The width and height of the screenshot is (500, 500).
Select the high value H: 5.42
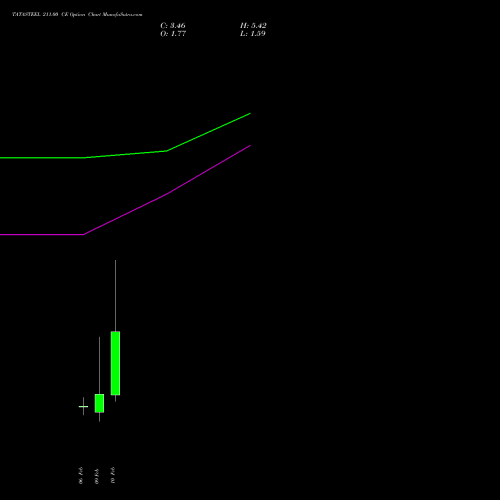[253, 26]
